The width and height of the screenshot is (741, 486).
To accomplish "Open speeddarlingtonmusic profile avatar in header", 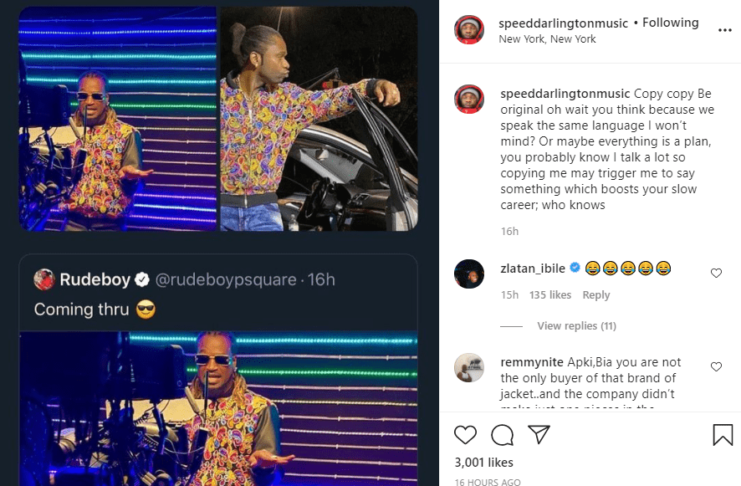I will 469,30.
